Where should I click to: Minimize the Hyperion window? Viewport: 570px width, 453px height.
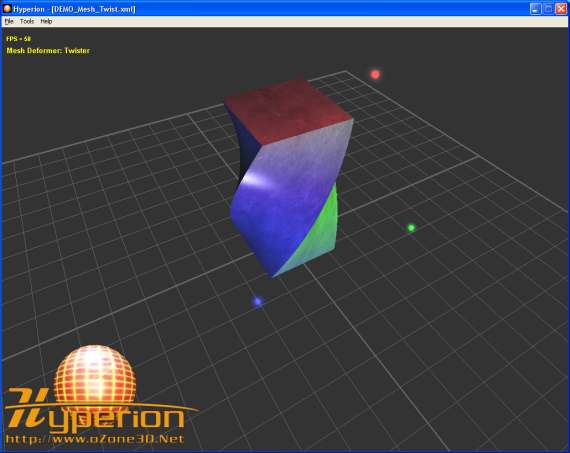click(535, 9)
